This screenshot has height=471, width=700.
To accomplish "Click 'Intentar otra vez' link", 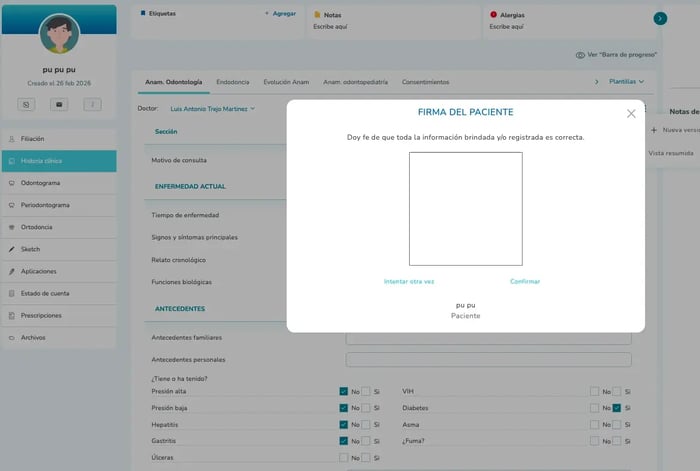I will [409, 281].
